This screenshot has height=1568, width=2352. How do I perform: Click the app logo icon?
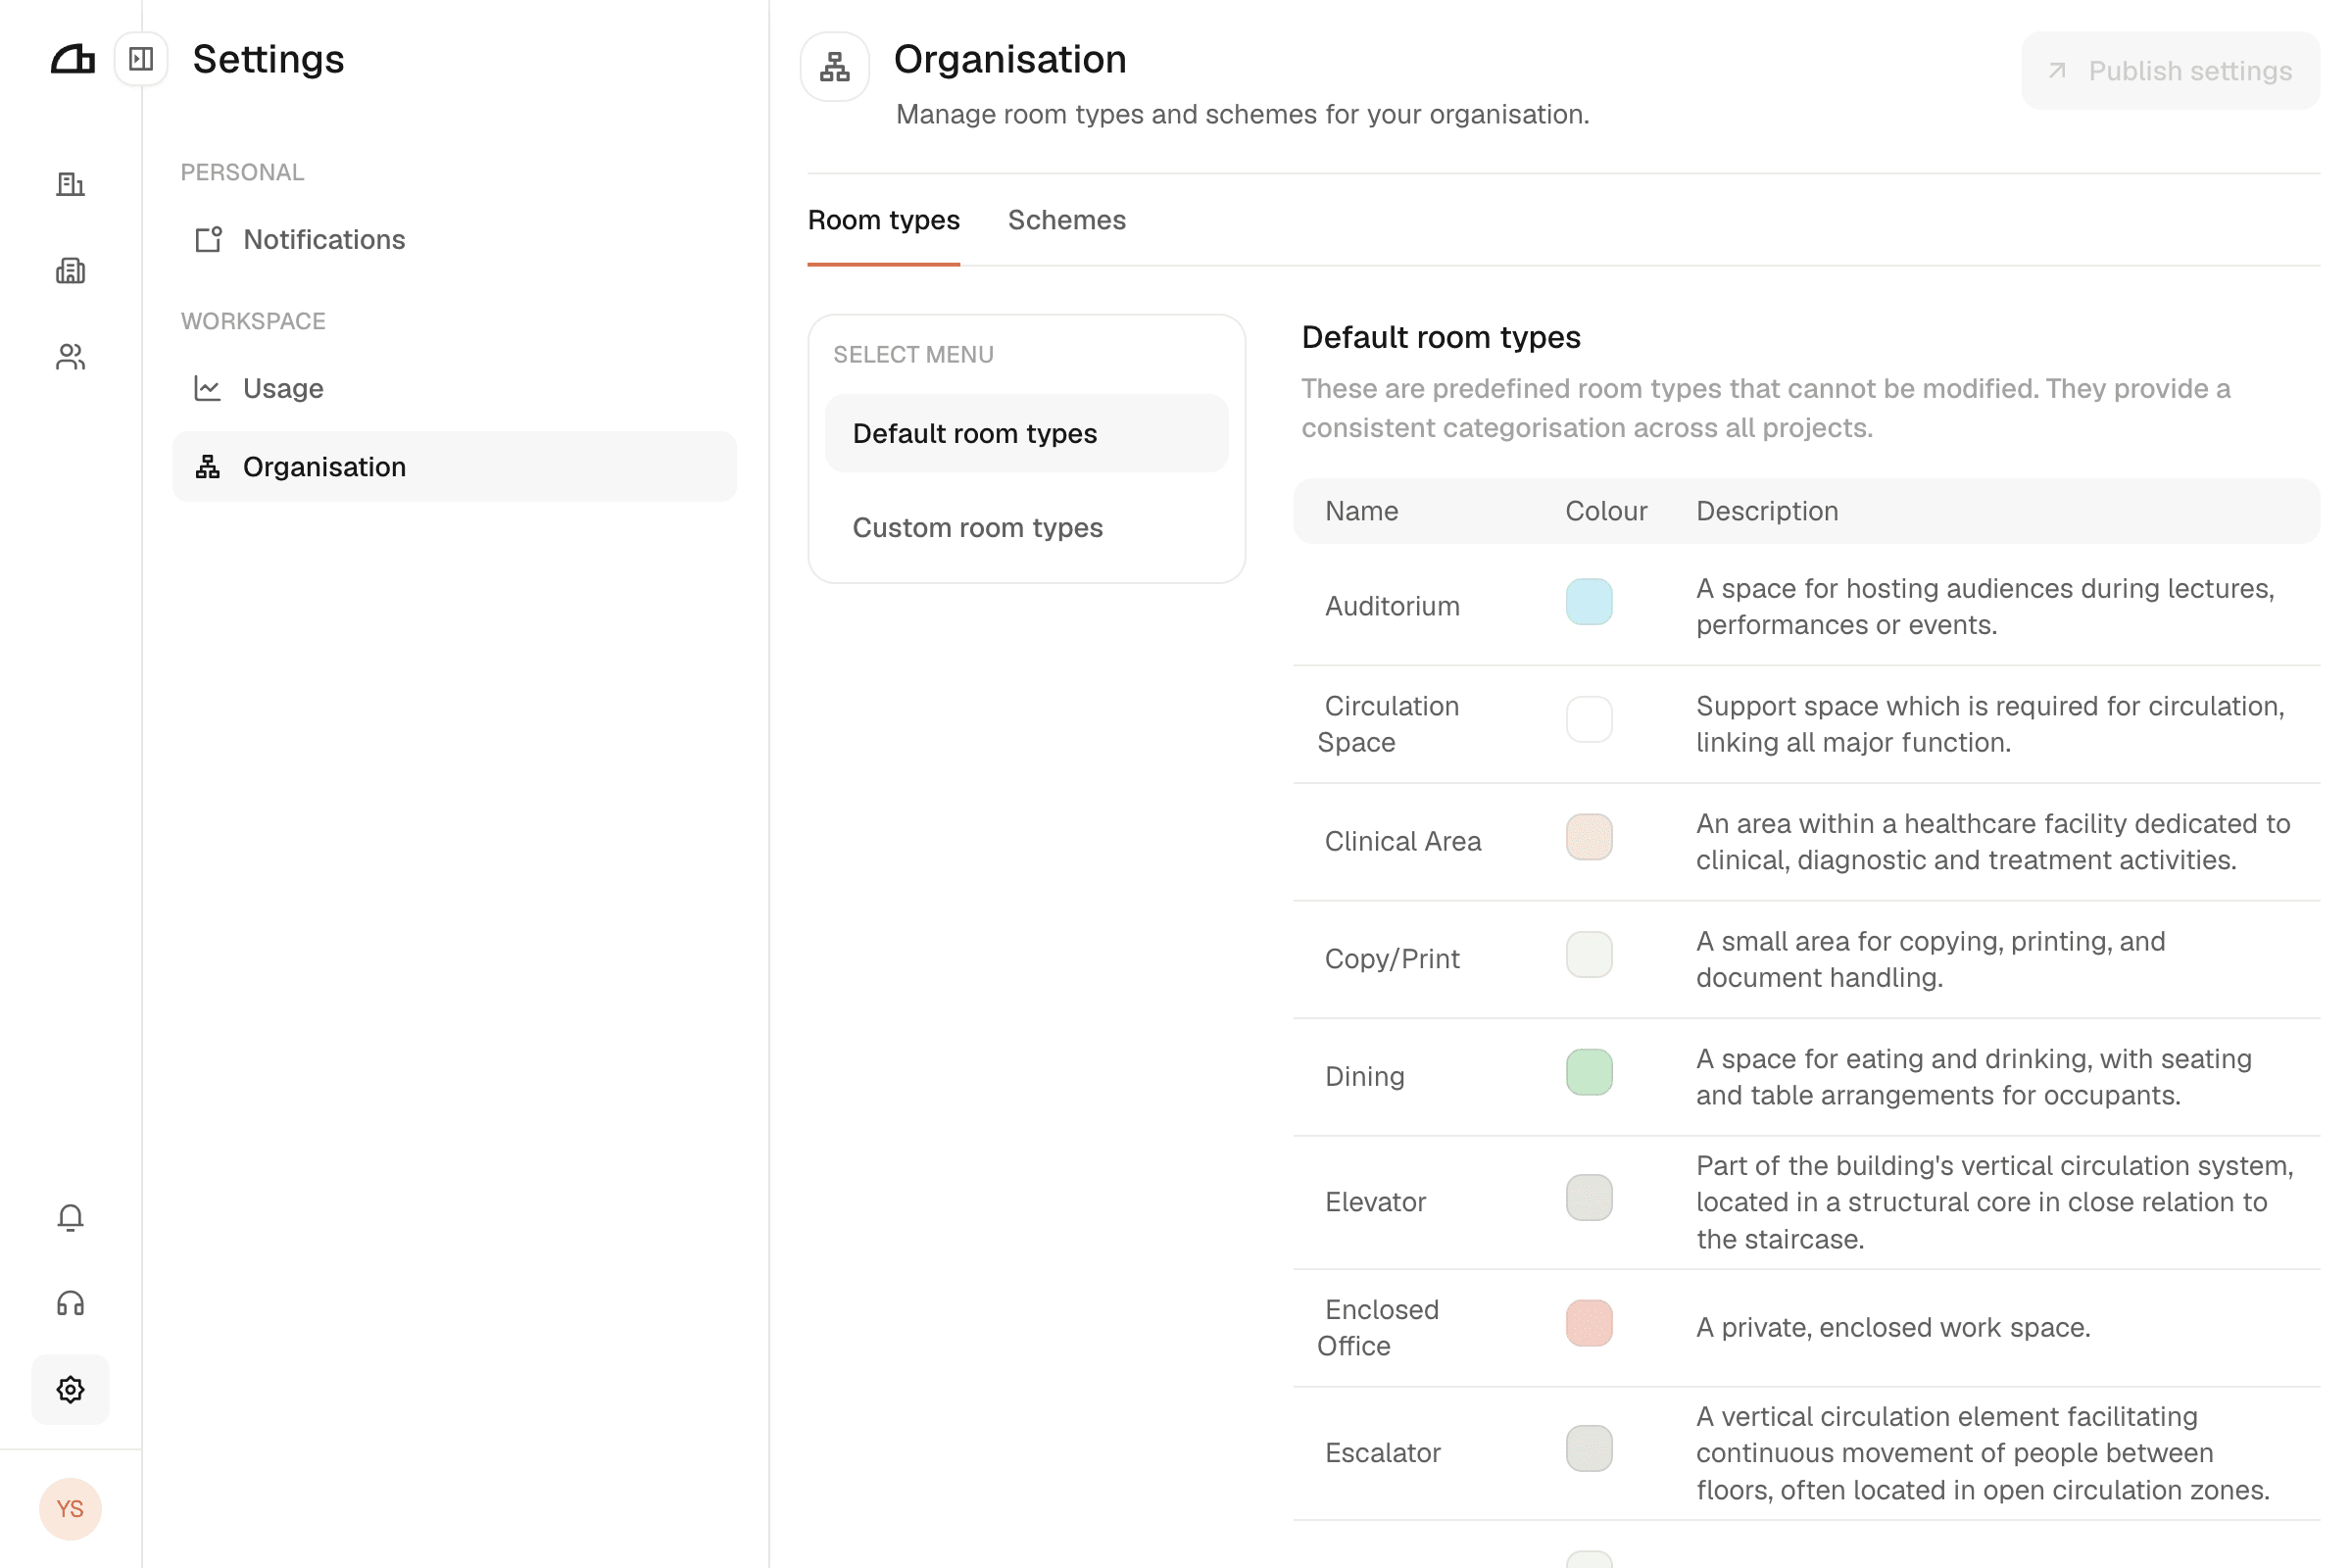point(72,60)
